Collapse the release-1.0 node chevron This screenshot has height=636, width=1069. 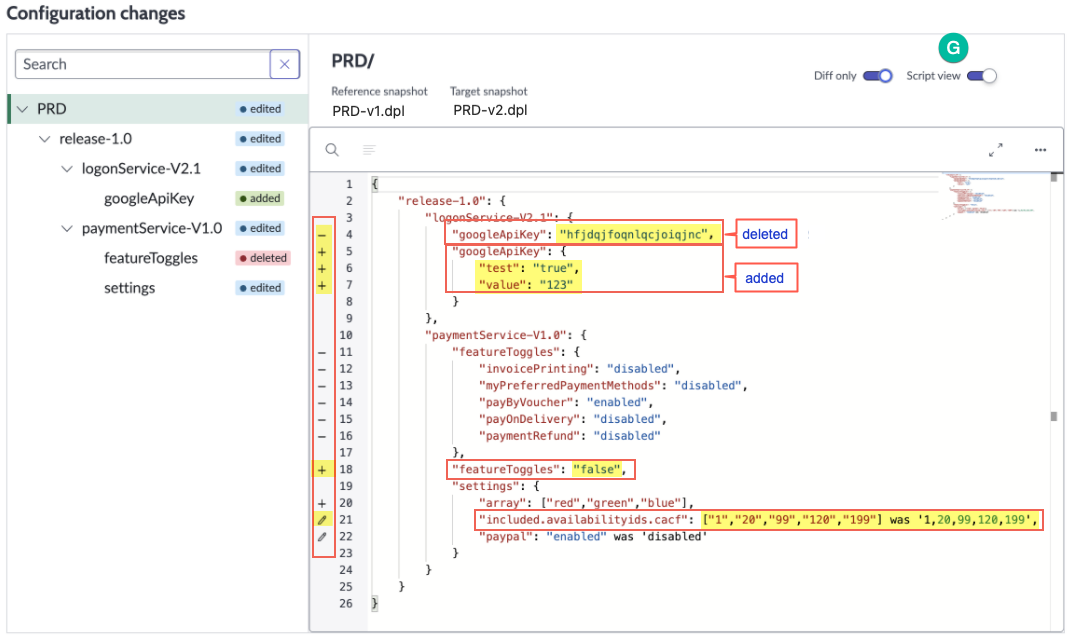44,139
